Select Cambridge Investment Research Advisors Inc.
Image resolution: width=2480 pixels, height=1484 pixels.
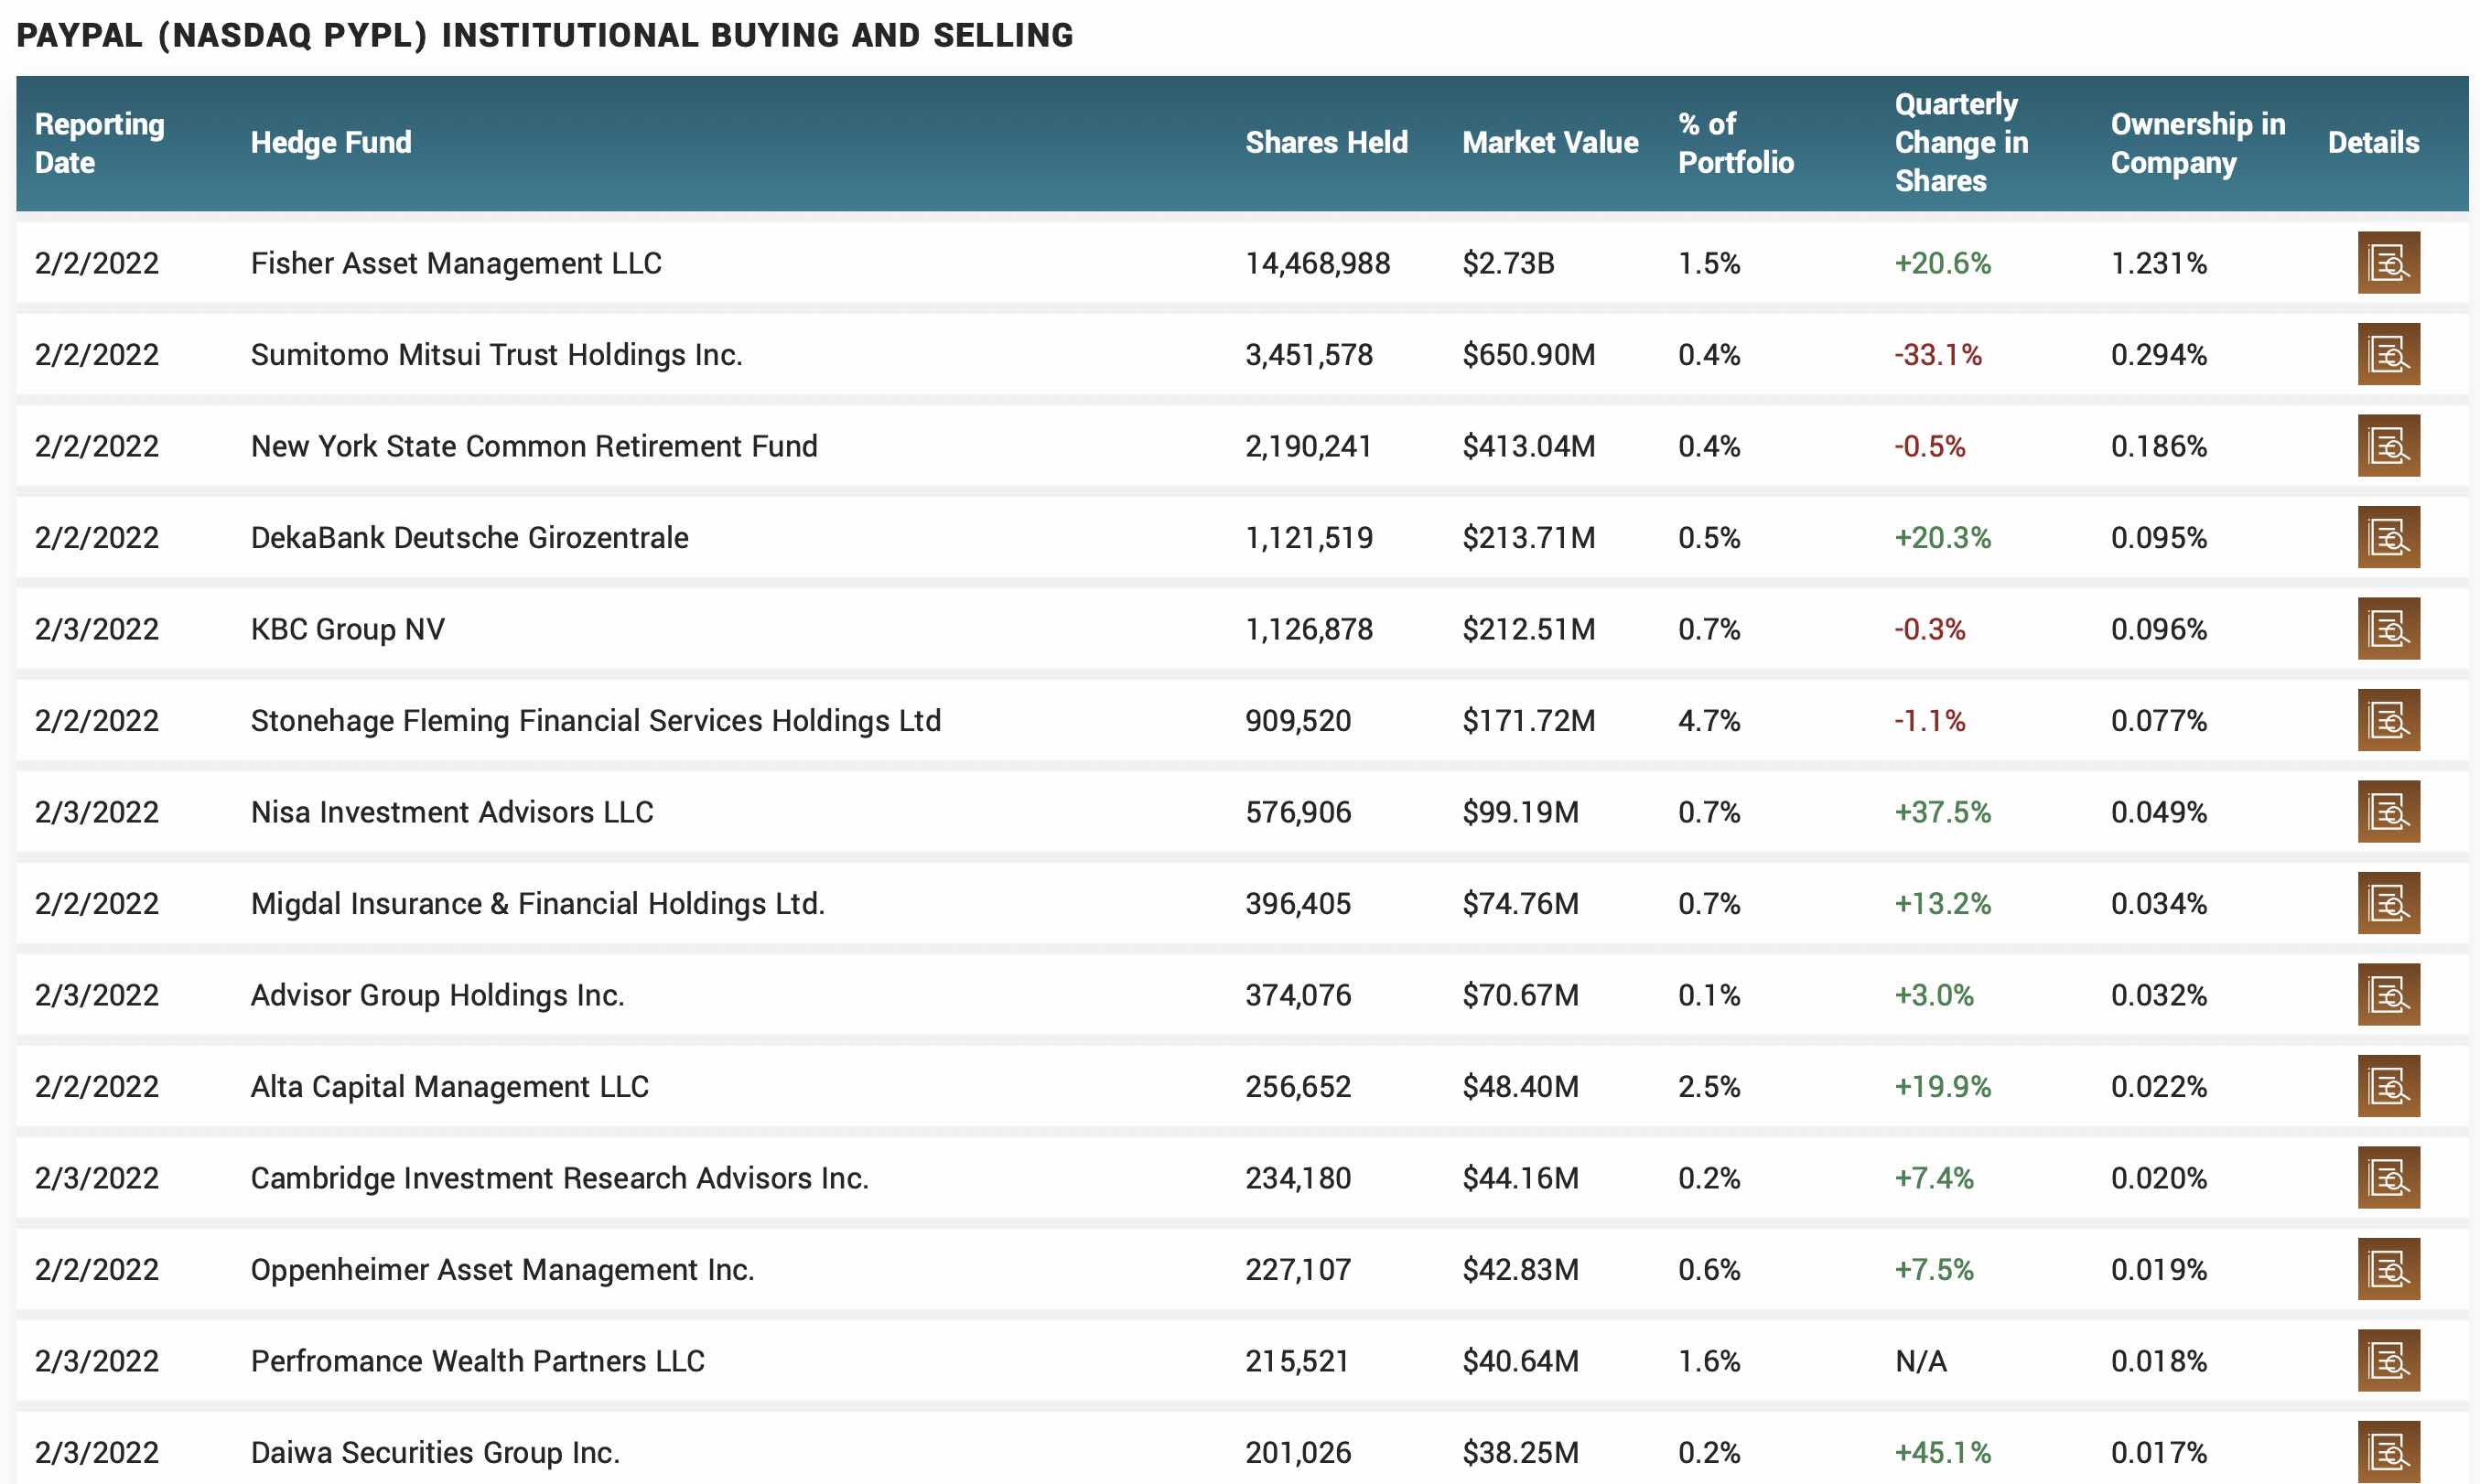559,1178
